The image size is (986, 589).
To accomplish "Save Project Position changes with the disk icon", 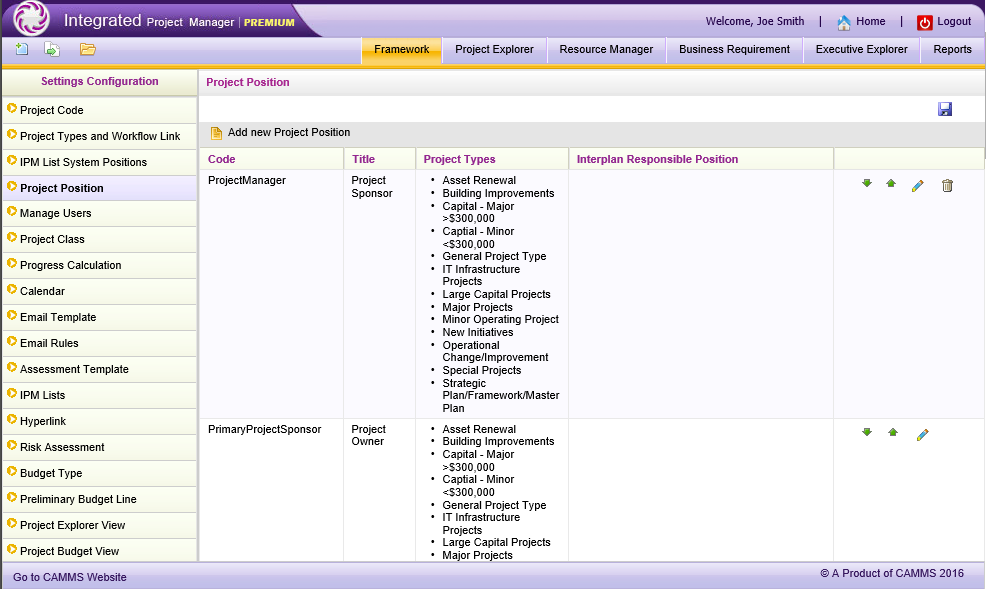I will click(x=944, y=109).
